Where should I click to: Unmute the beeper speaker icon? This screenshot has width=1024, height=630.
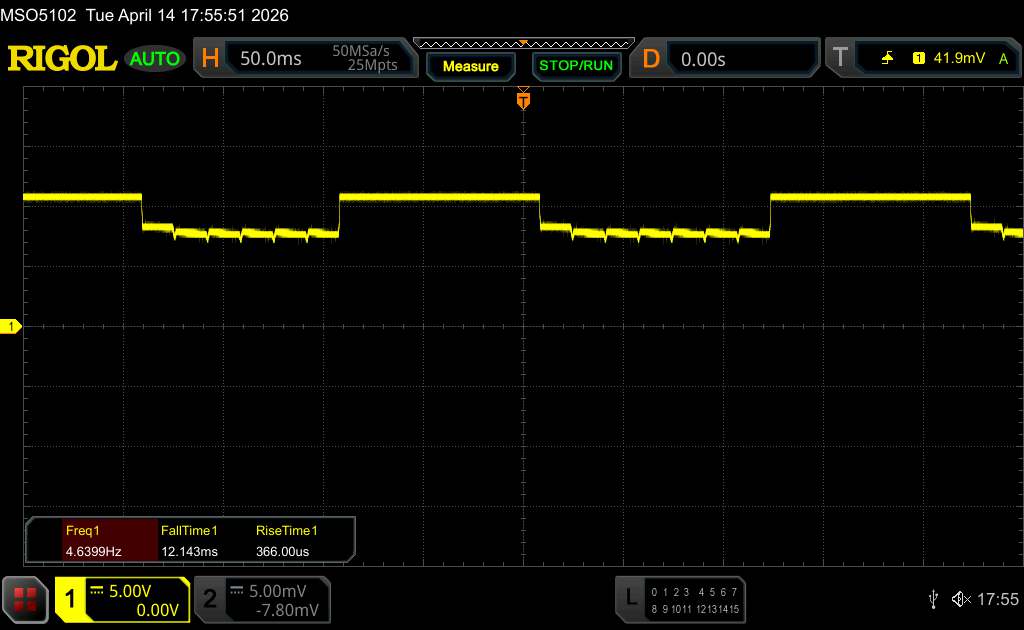point(961,599)
